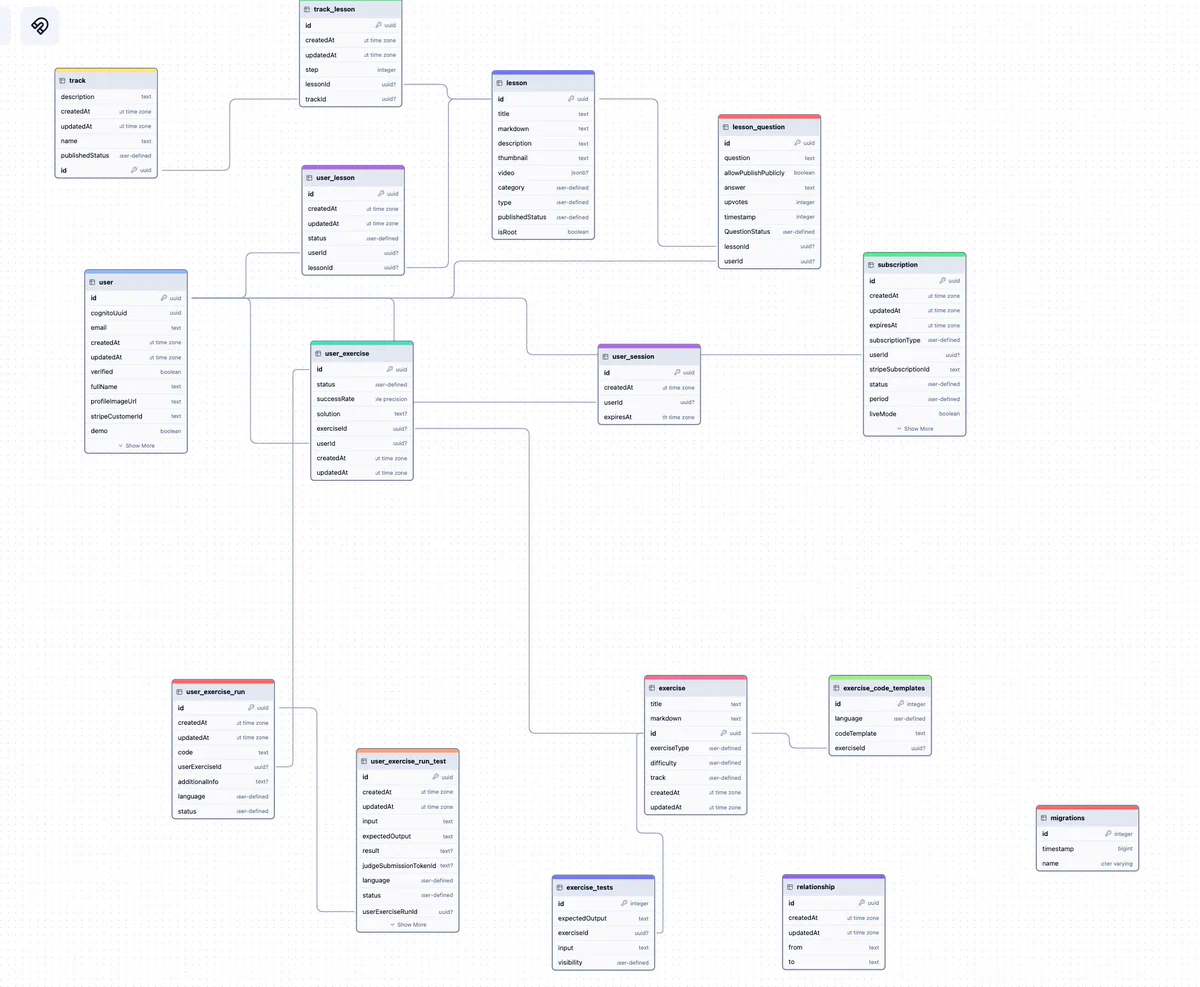Screen dimensions: 1200x987
Task: Click difficulty row in exercise table
Action: click(696, 763)
